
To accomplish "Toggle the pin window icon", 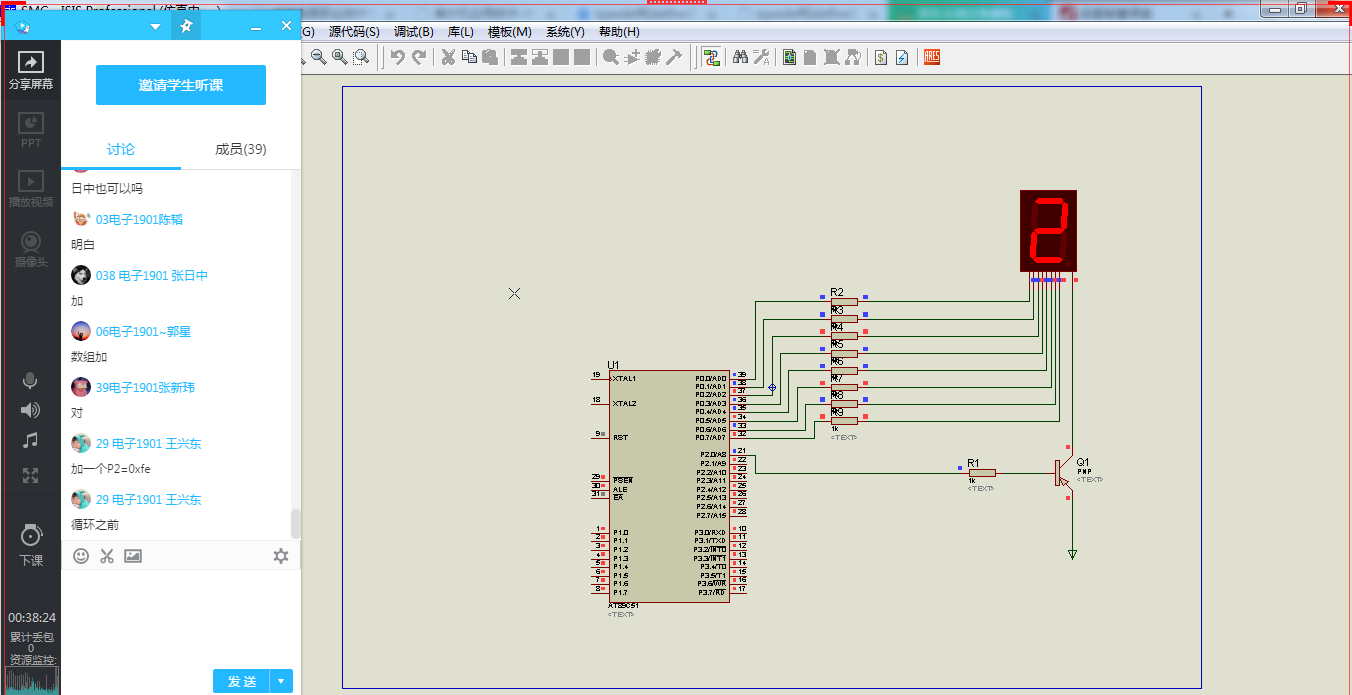I will click(x=185, y=26).
